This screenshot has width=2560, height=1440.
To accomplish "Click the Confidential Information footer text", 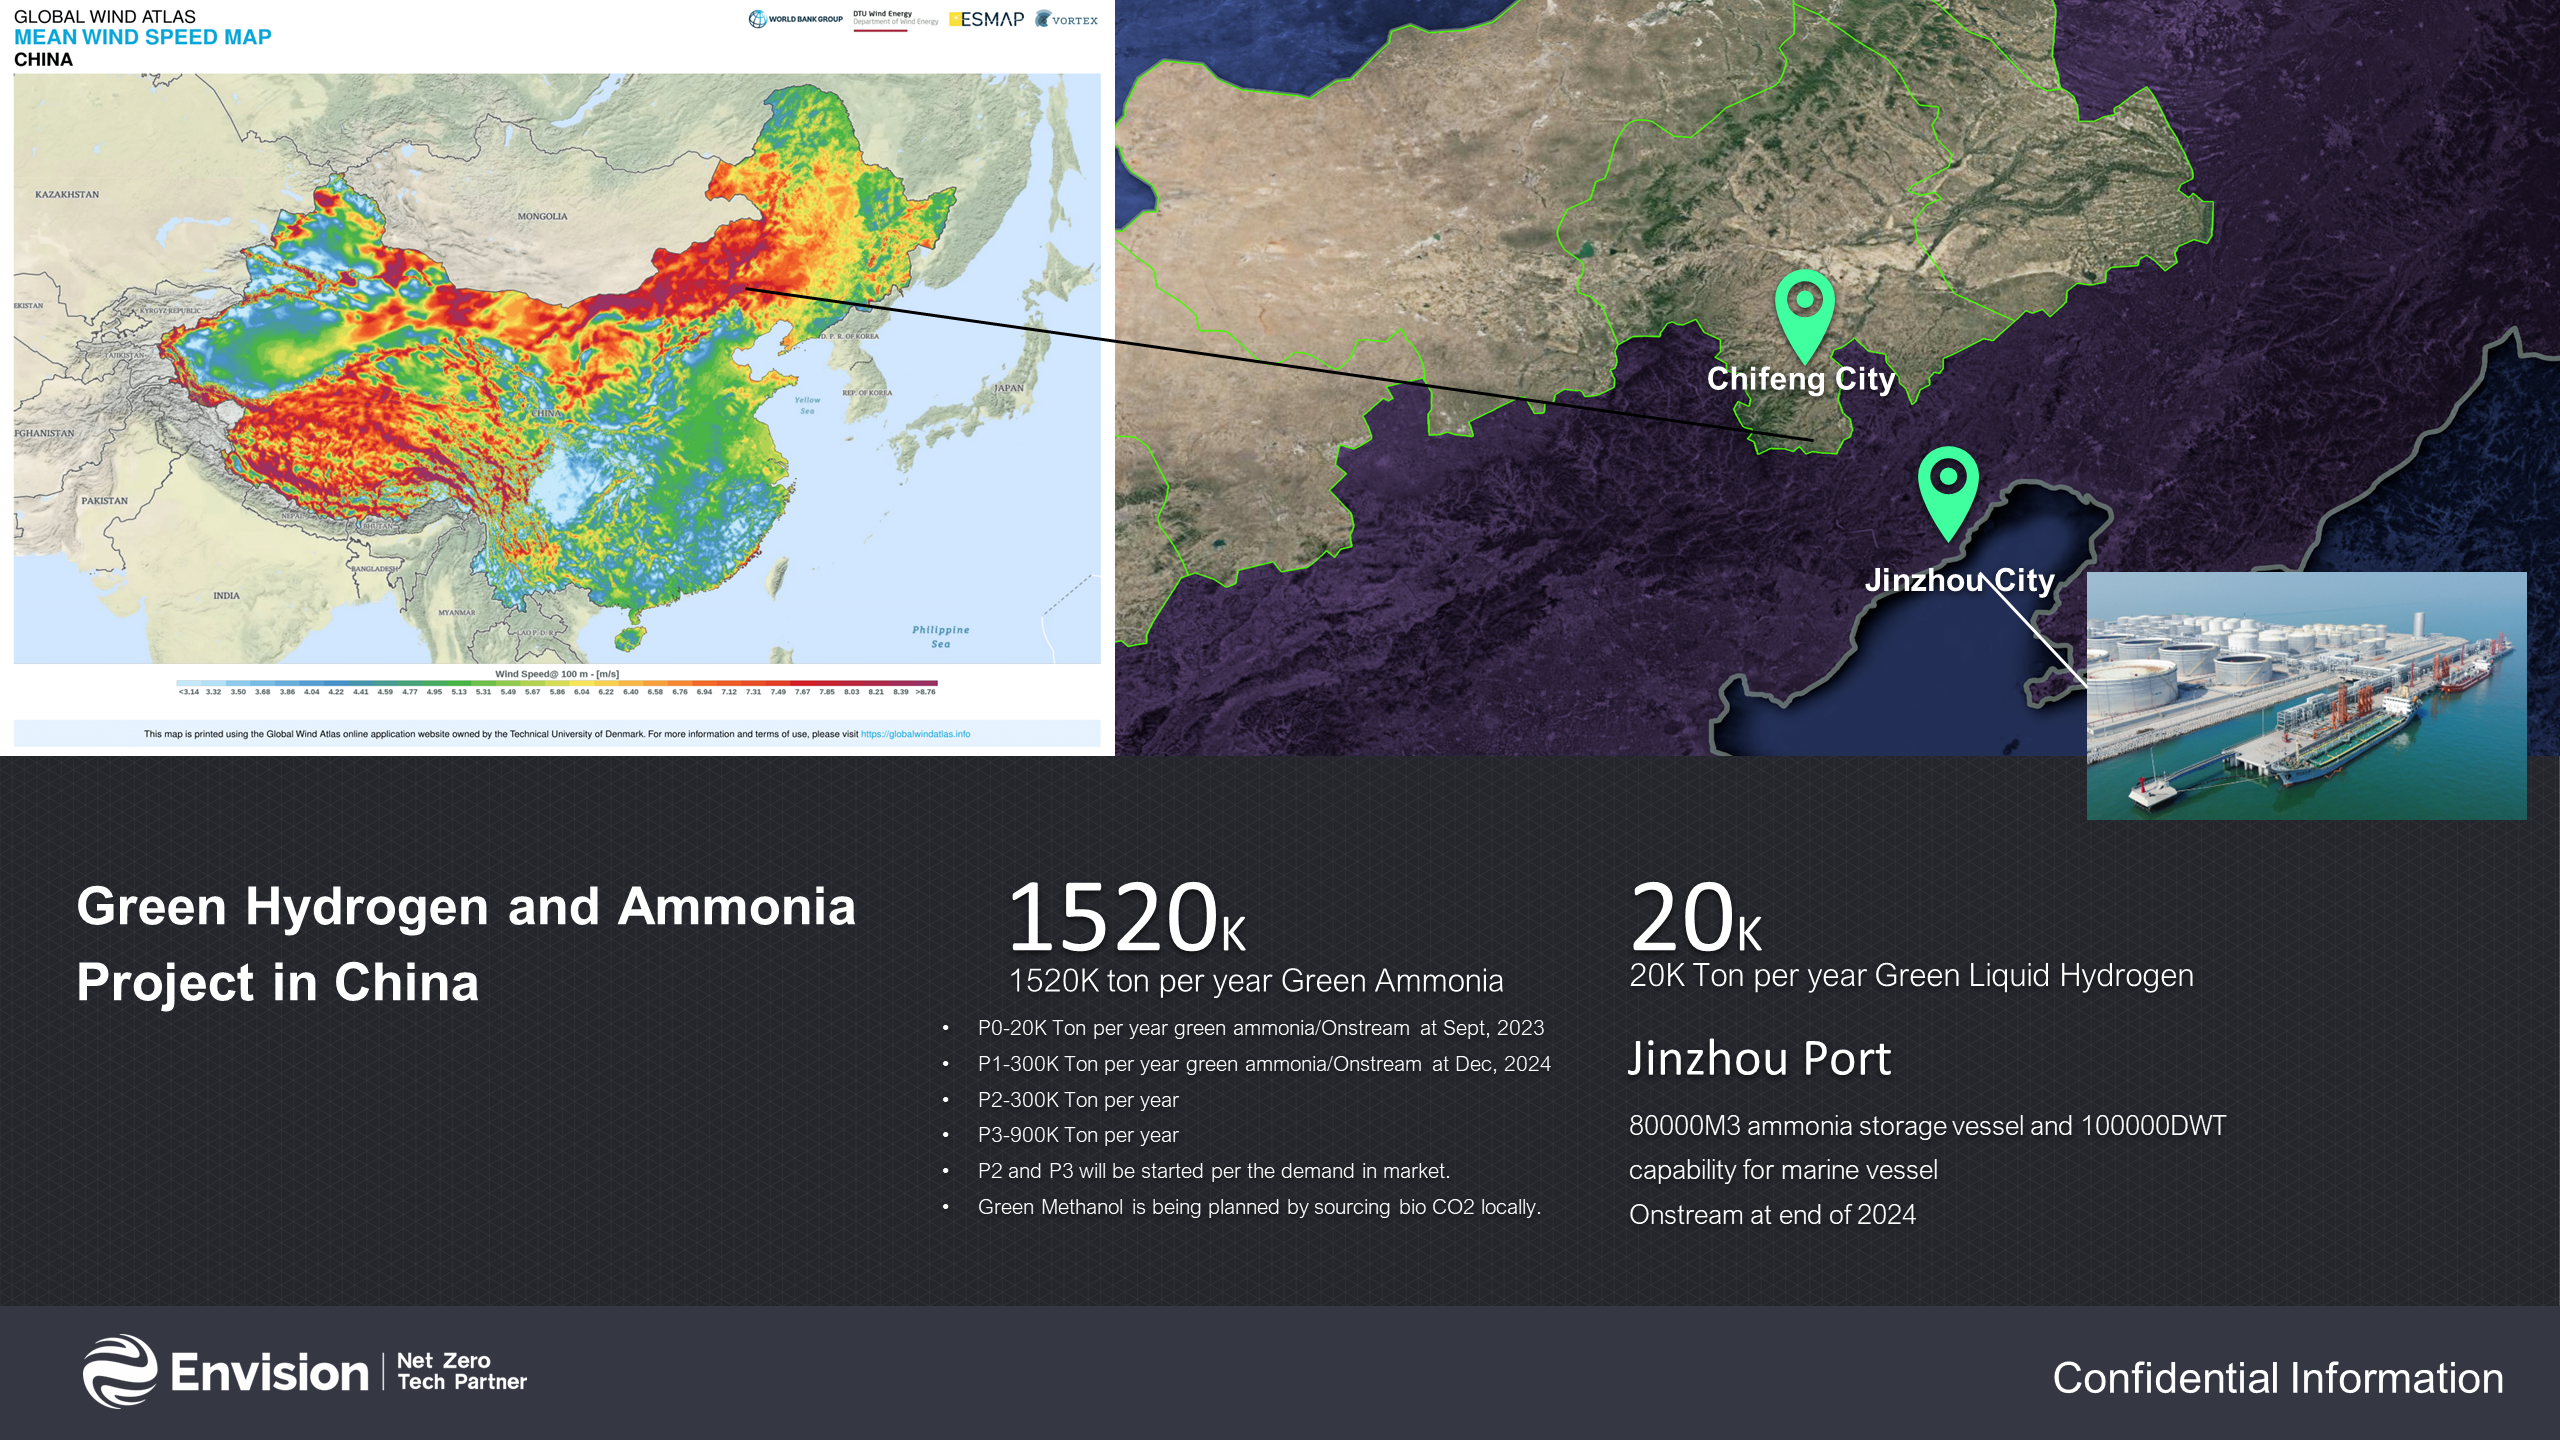I will [2277, 1378].
